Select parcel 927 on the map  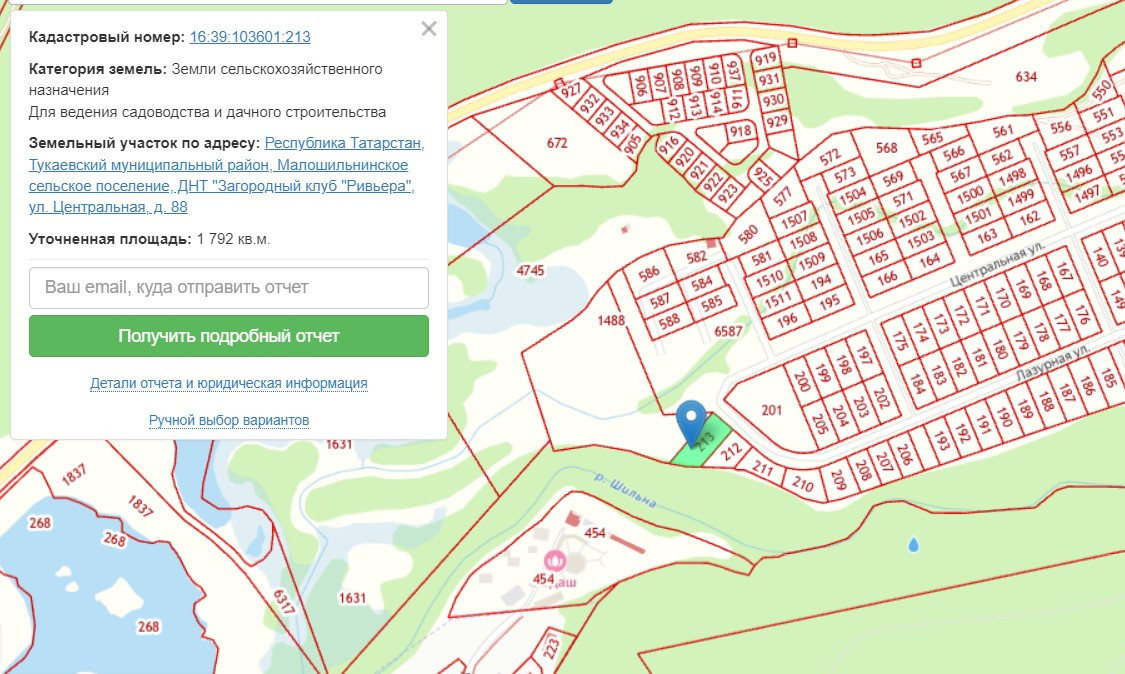(x=571, y=91)
